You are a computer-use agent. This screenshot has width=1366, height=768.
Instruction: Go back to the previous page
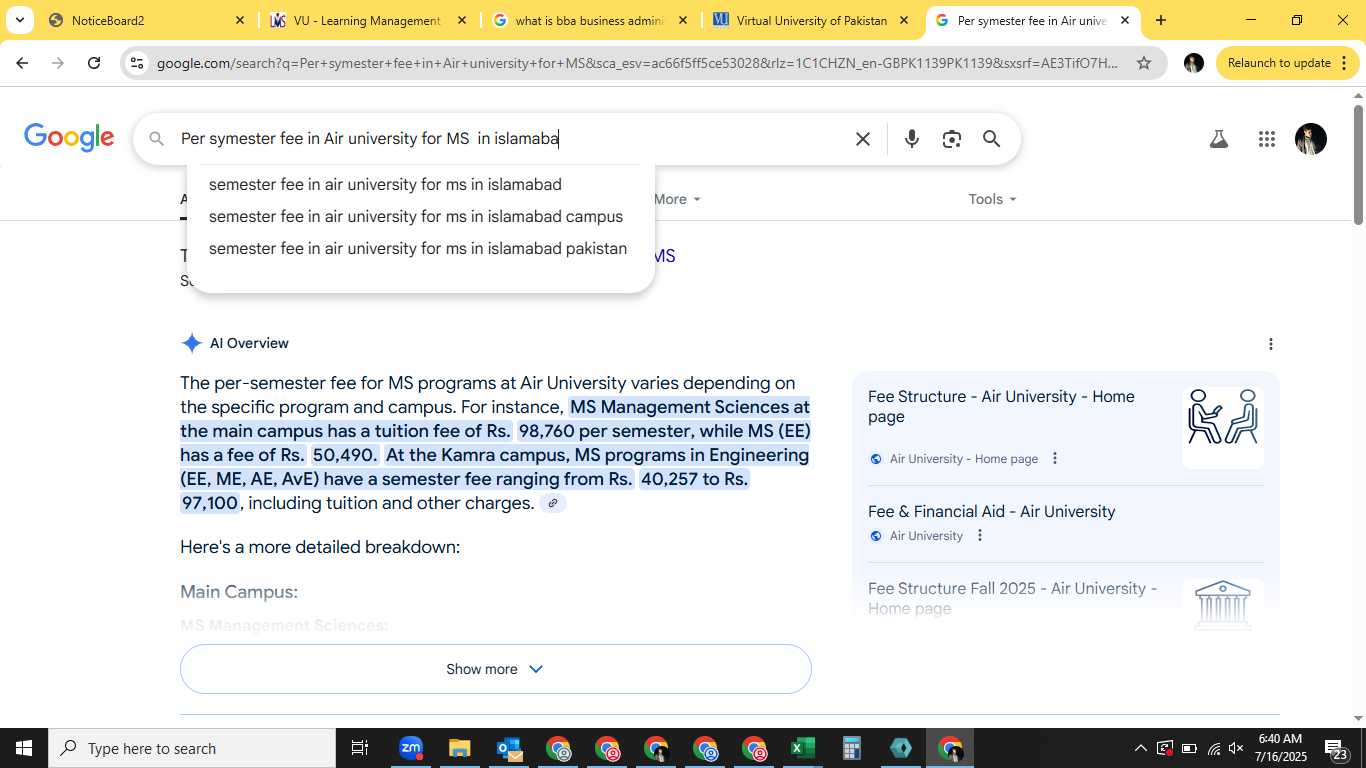[x=22, y=63]
